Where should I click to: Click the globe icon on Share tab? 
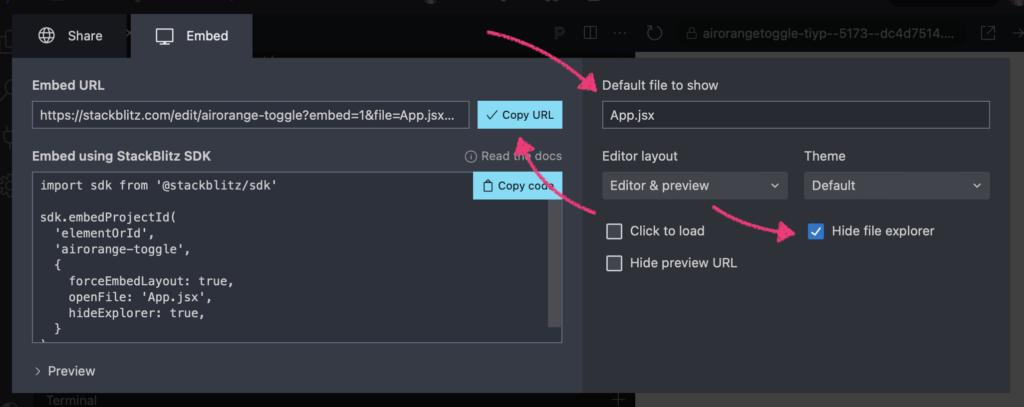coord(46,36)
